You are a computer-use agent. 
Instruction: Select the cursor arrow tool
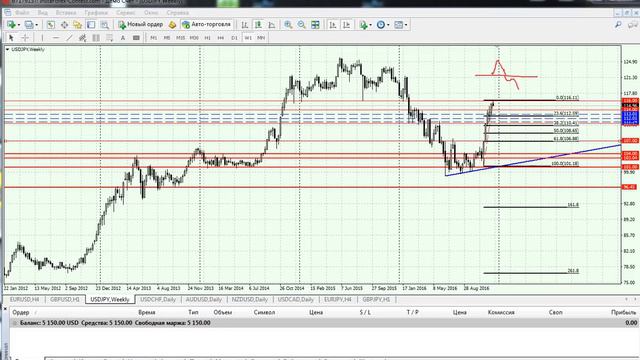(11, 38)
